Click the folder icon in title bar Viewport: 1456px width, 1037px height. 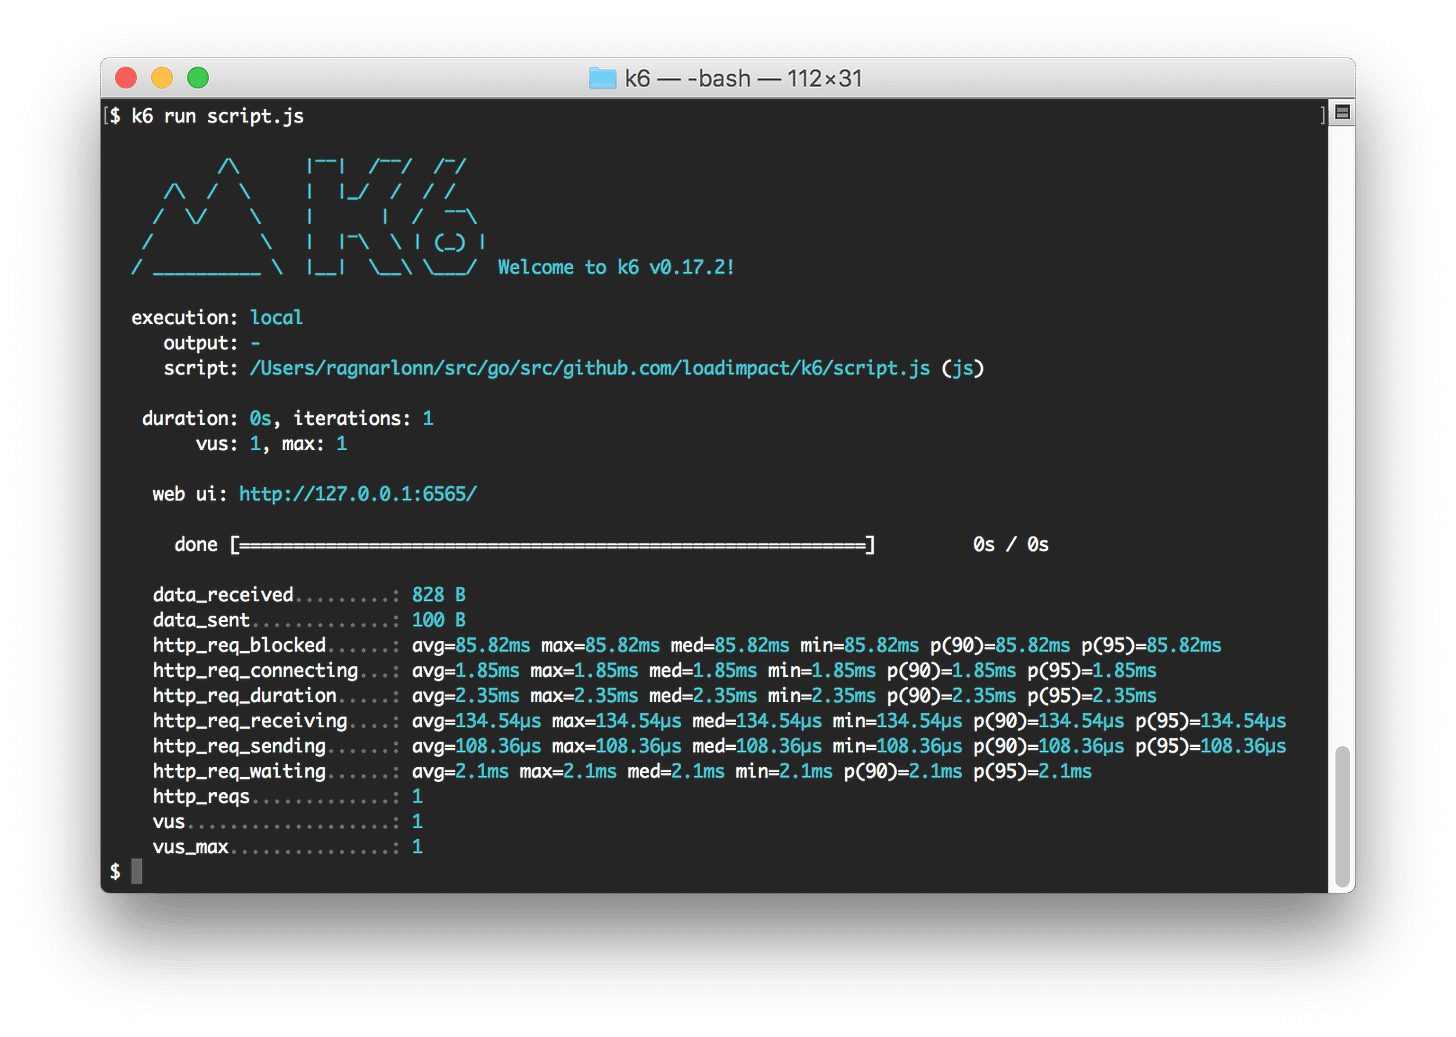click(x=603, y=78)
